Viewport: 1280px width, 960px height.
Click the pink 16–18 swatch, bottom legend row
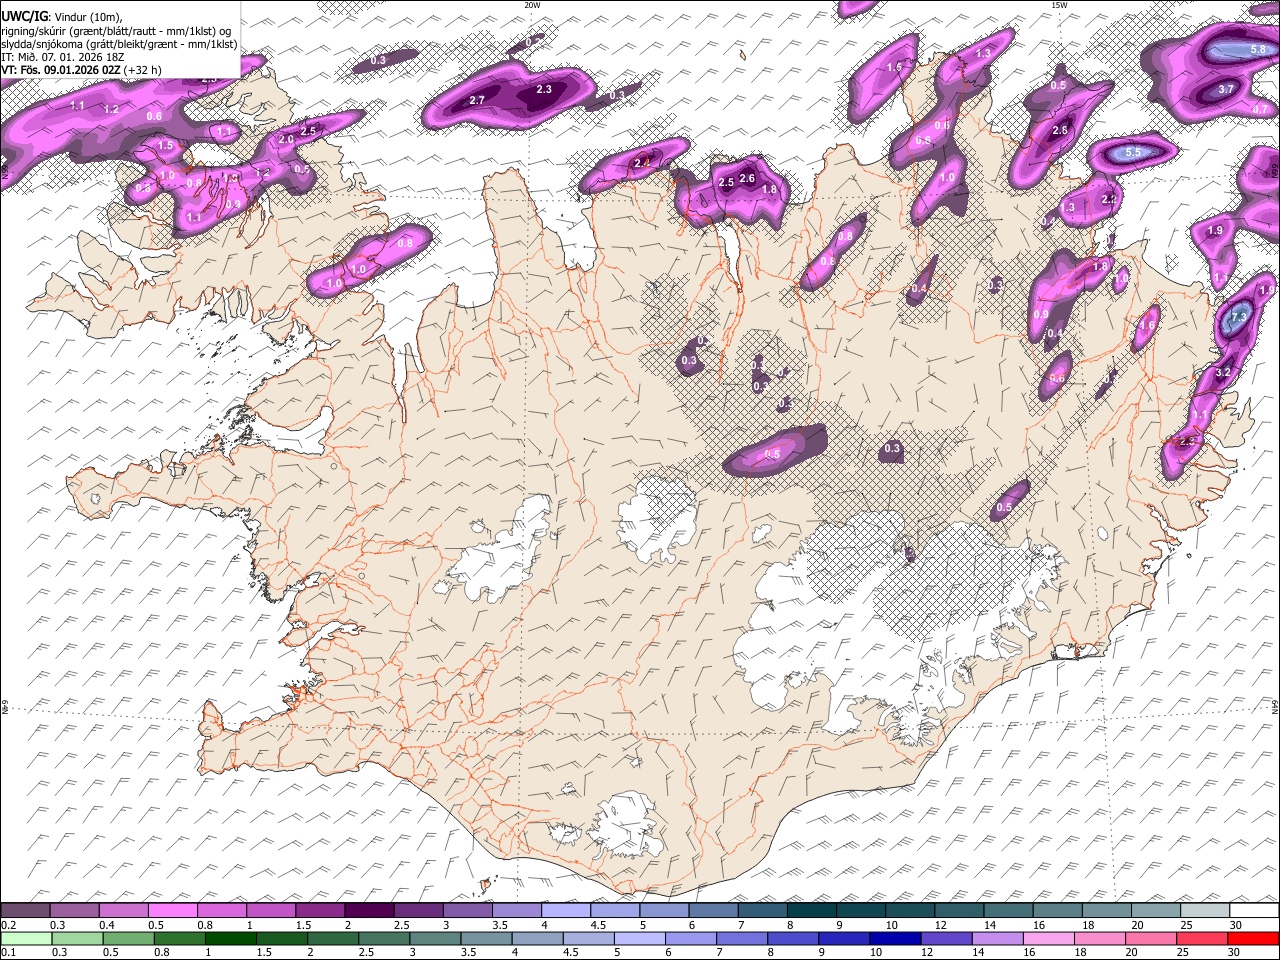1049,938
